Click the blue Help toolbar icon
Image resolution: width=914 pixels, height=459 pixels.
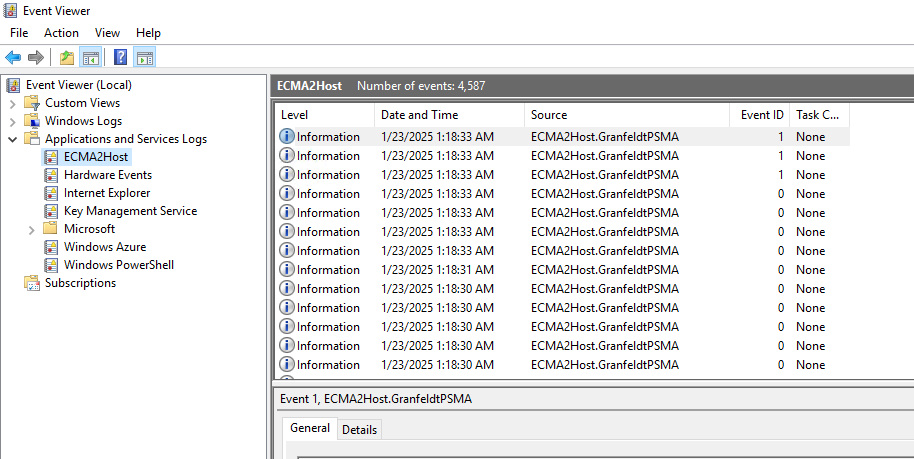(121, 58)
